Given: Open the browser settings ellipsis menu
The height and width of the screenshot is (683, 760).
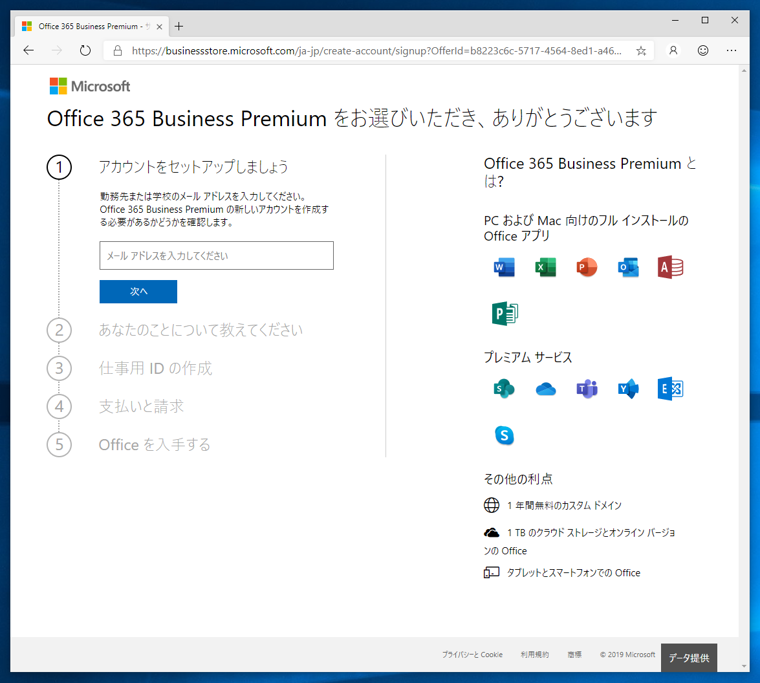Looking at the screenshot, I should [x=731, y=50].
